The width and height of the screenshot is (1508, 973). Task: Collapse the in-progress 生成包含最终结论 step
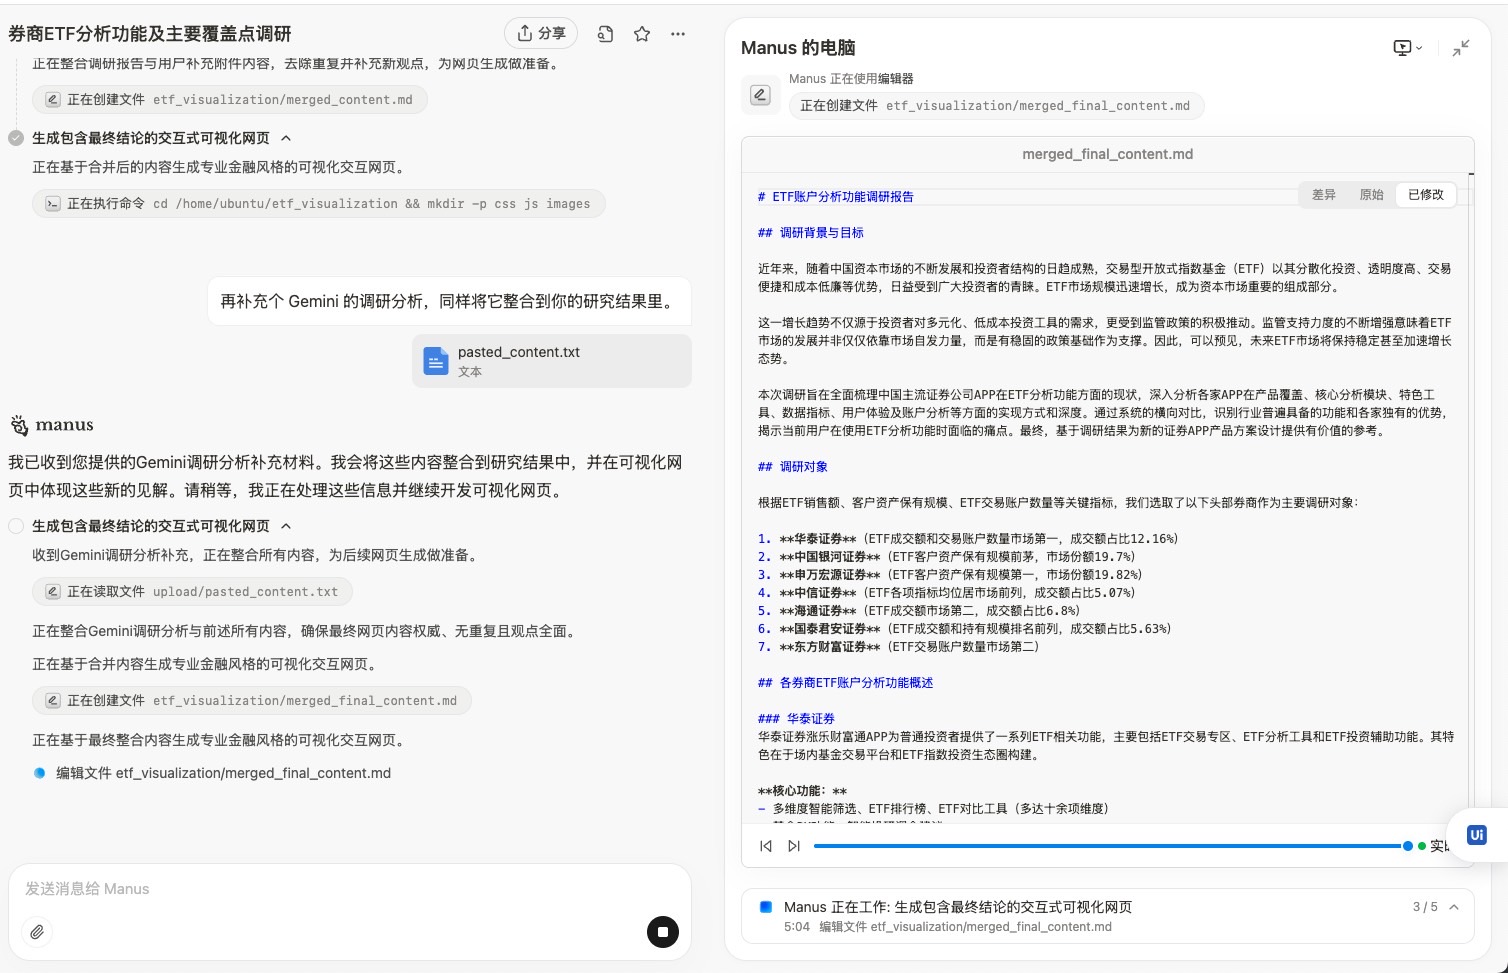point(286,526)
